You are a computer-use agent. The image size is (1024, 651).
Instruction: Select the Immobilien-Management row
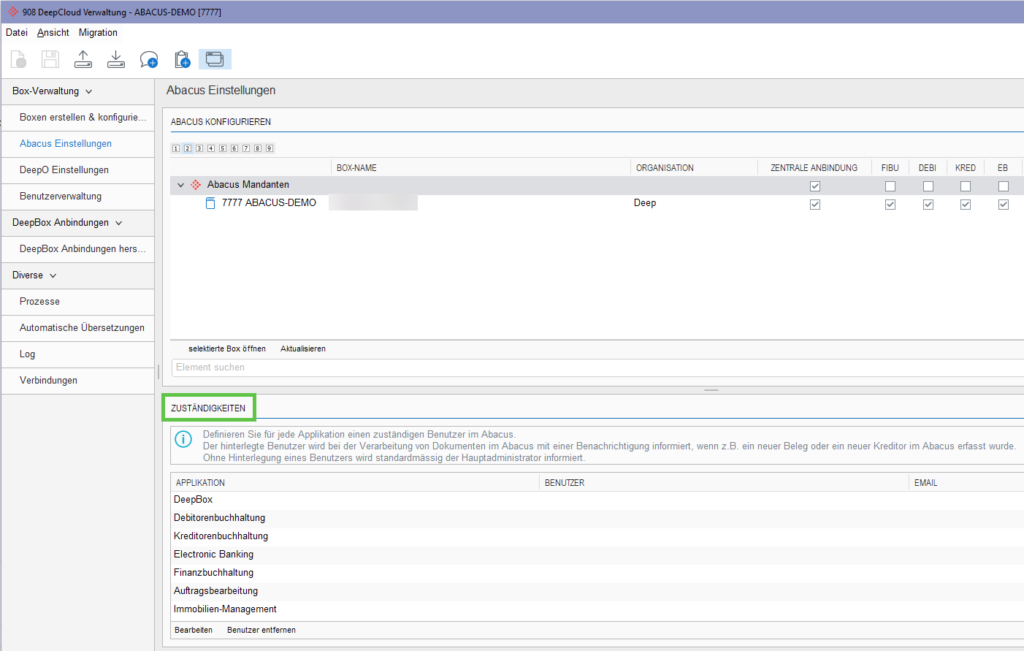597,609
